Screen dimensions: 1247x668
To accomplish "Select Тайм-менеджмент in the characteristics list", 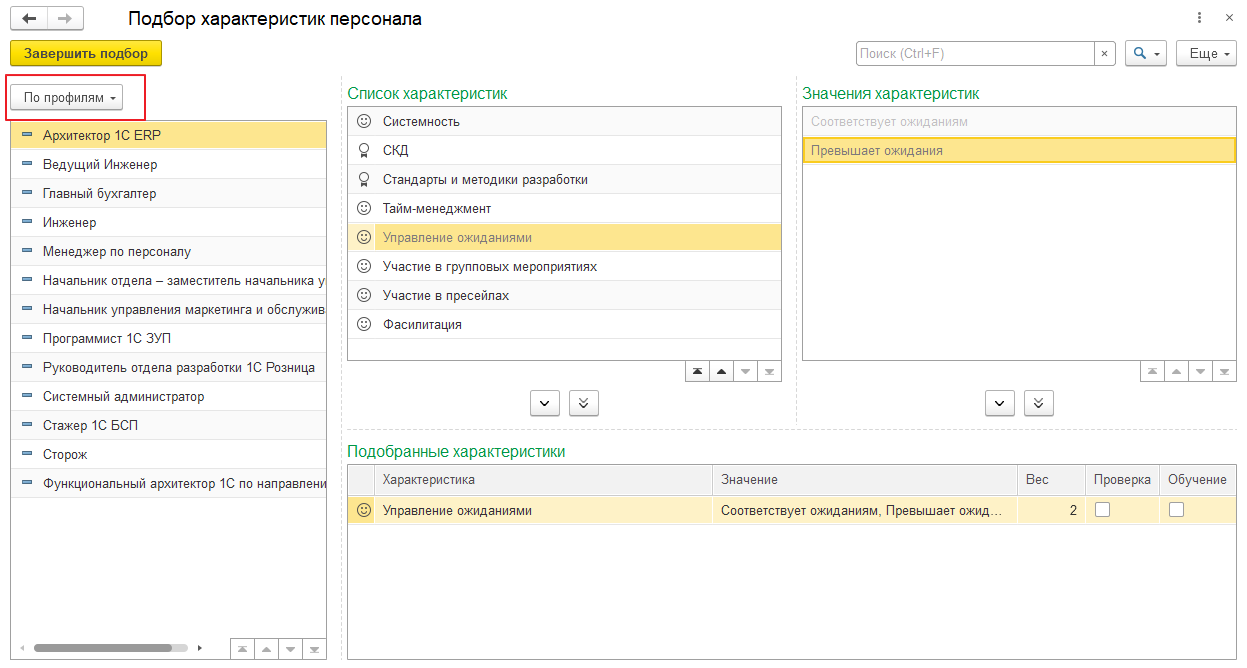I will click(x=436, y=208).
